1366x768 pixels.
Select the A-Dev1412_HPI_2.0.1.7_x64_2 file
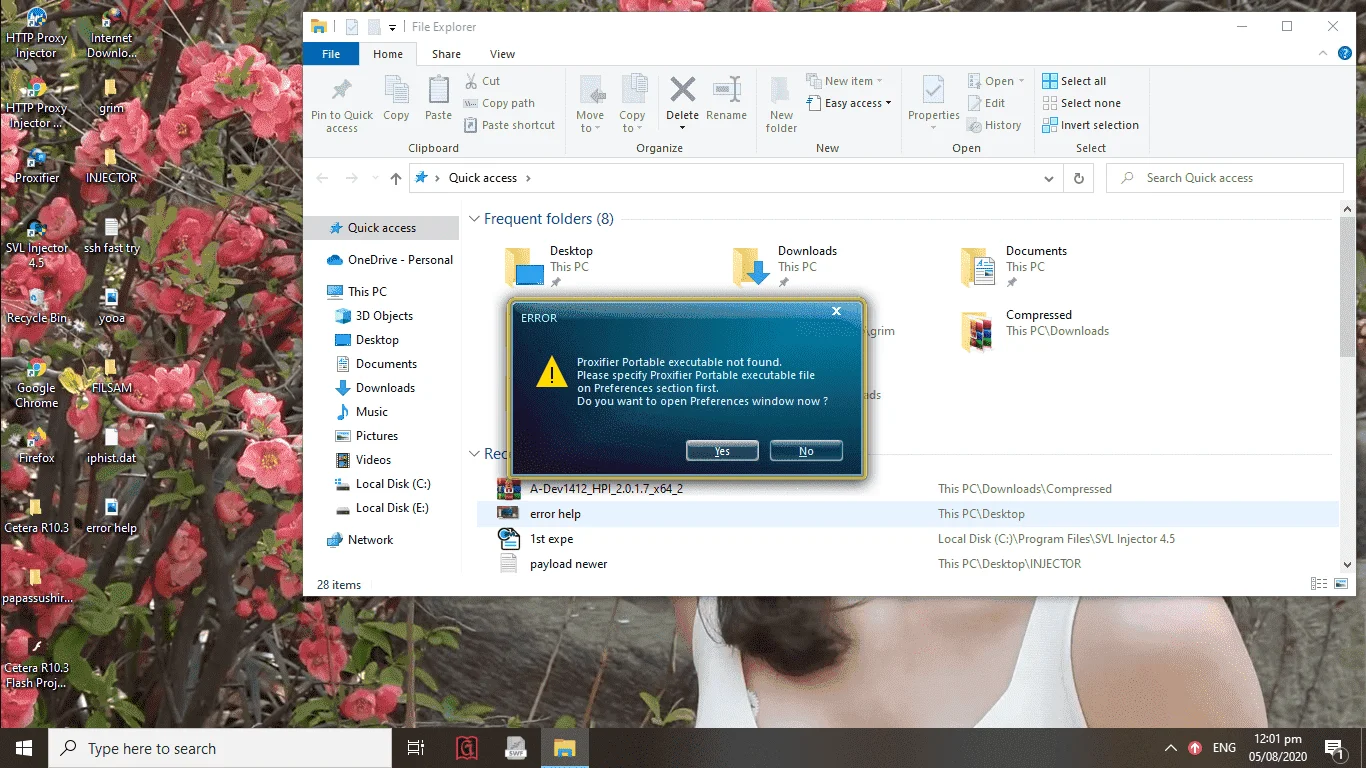[x=606, y=489]
